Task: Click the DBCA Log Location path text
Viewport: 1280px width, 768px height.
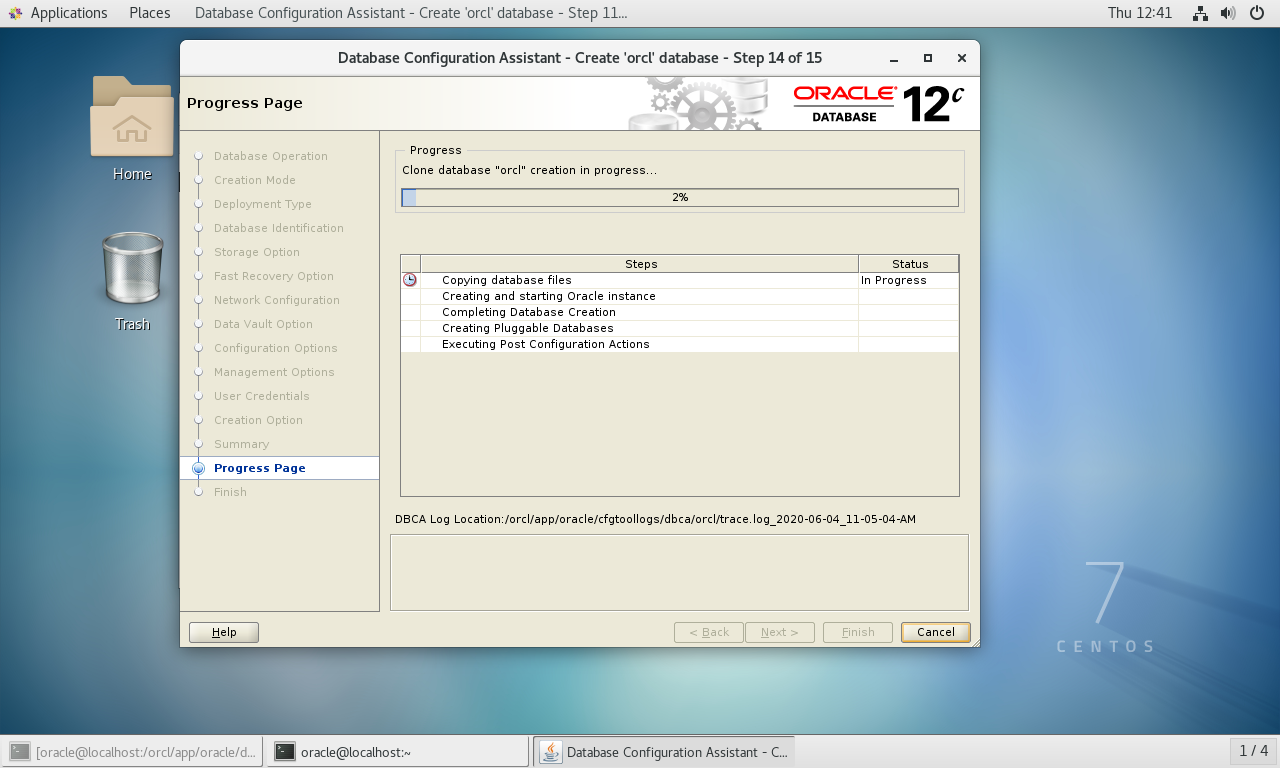Action: [656, 519]
